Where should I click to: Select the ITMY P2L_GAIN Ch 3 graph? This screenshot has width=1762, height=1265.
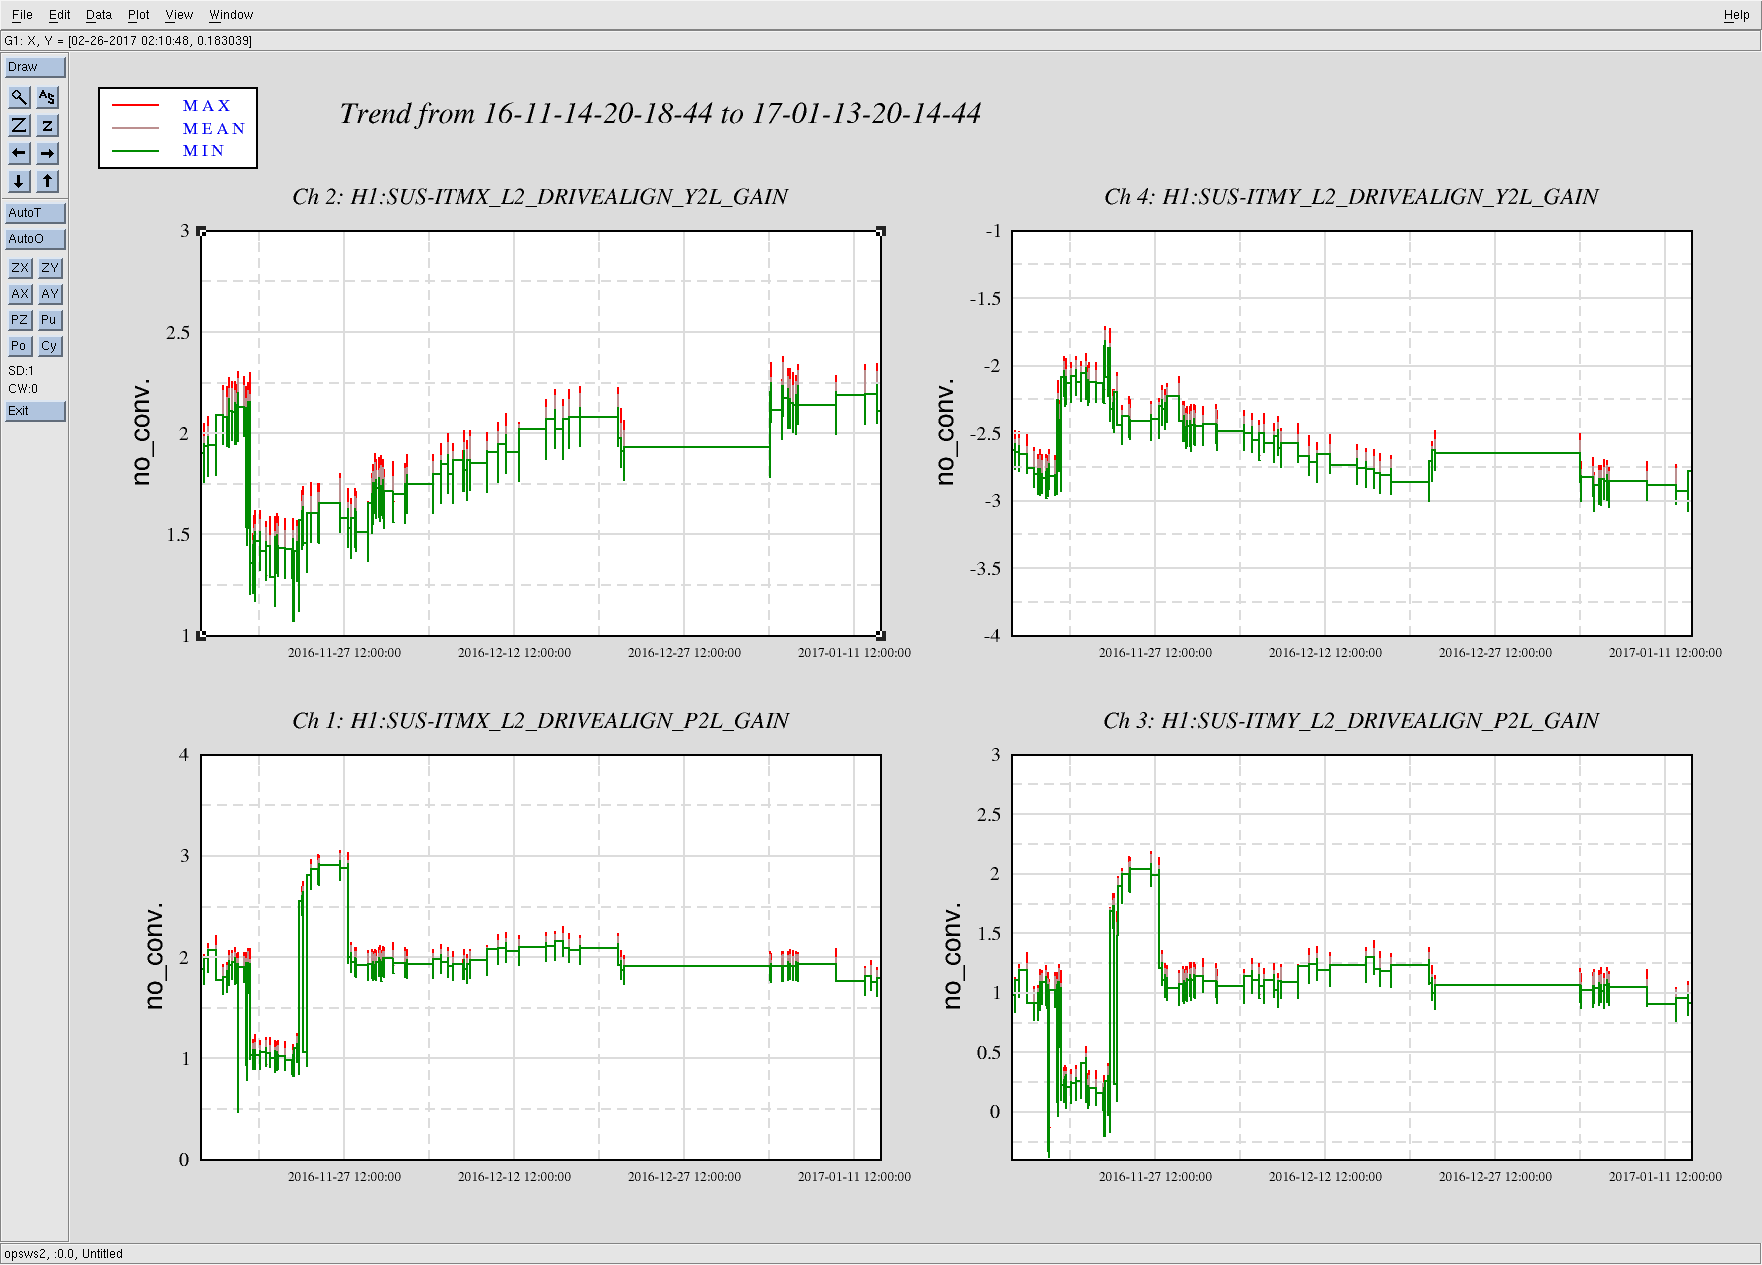click(x=1352, y=957)
